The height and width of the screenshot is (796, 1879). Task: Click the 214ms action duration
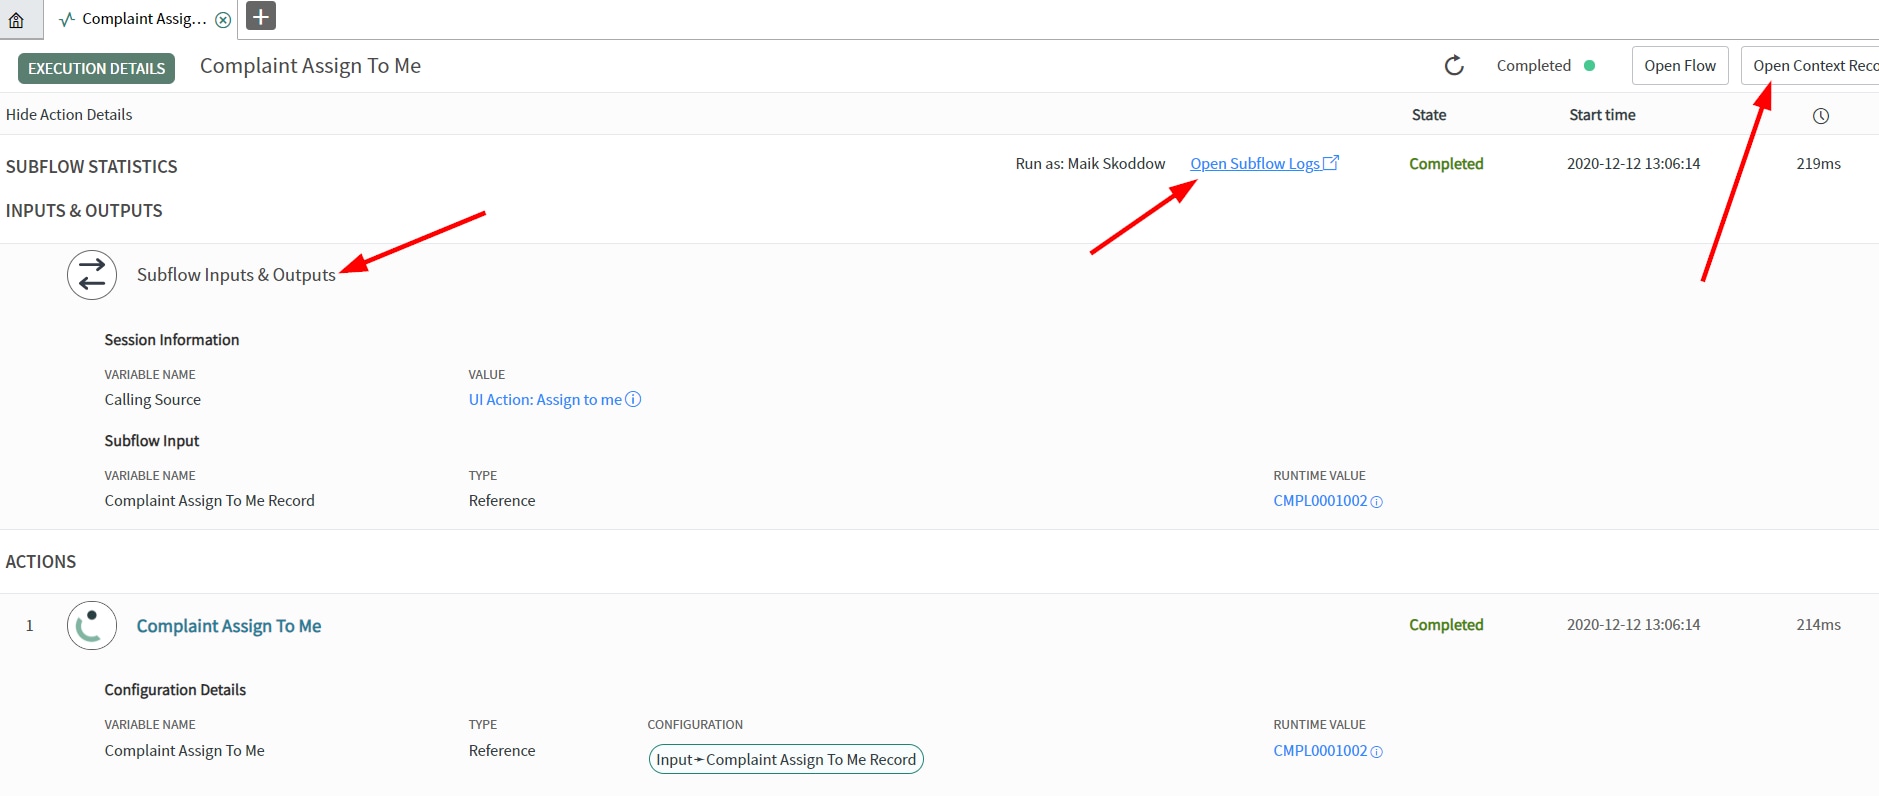pyautogui.click(x=1818, y=625)
